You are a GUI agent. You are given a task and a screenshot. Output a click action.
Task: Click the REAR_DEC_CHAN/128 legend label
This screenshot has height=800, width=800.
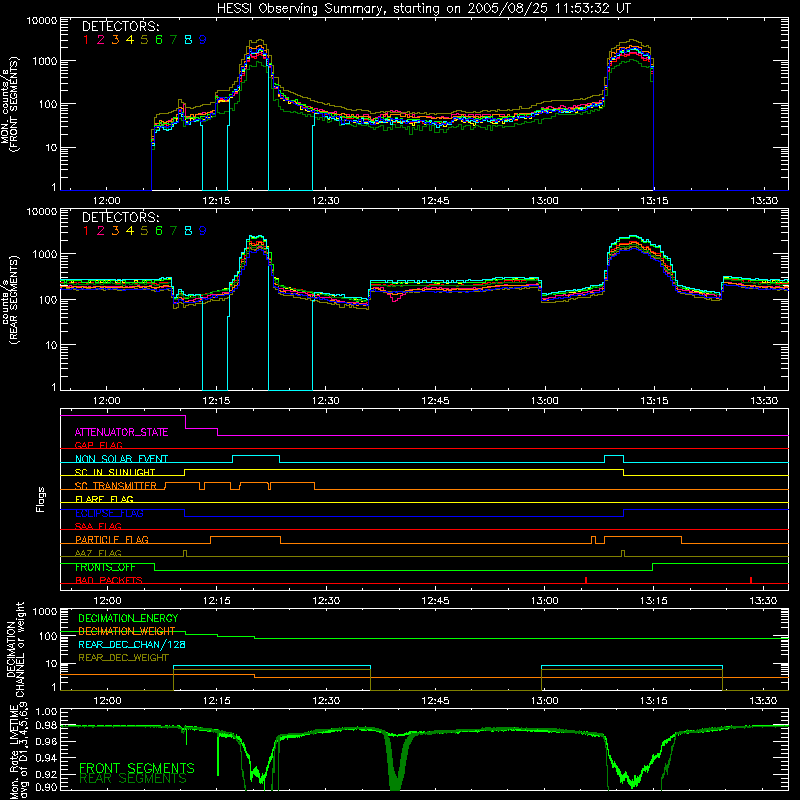[x=132, y=645]
